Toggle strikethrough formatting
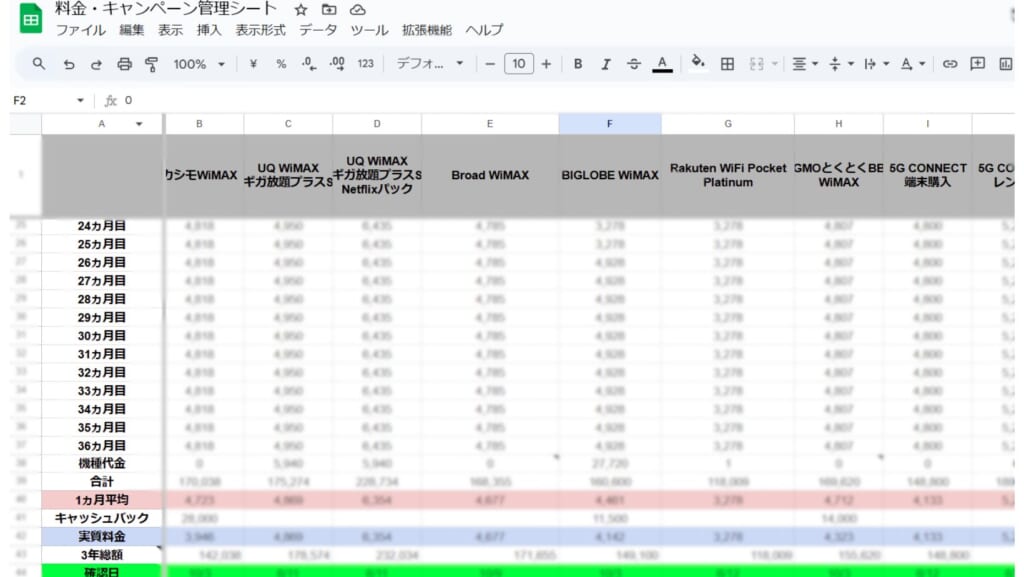This screenshot has height=577, width=1024. pyautogui.click(x=633, y=64)
